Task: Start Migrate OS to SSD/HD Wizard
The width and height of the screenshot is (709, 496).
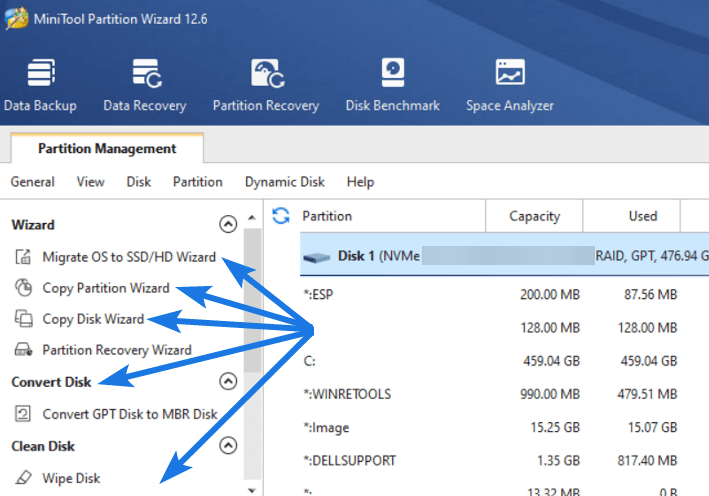Action: click(x=129, y=257)
